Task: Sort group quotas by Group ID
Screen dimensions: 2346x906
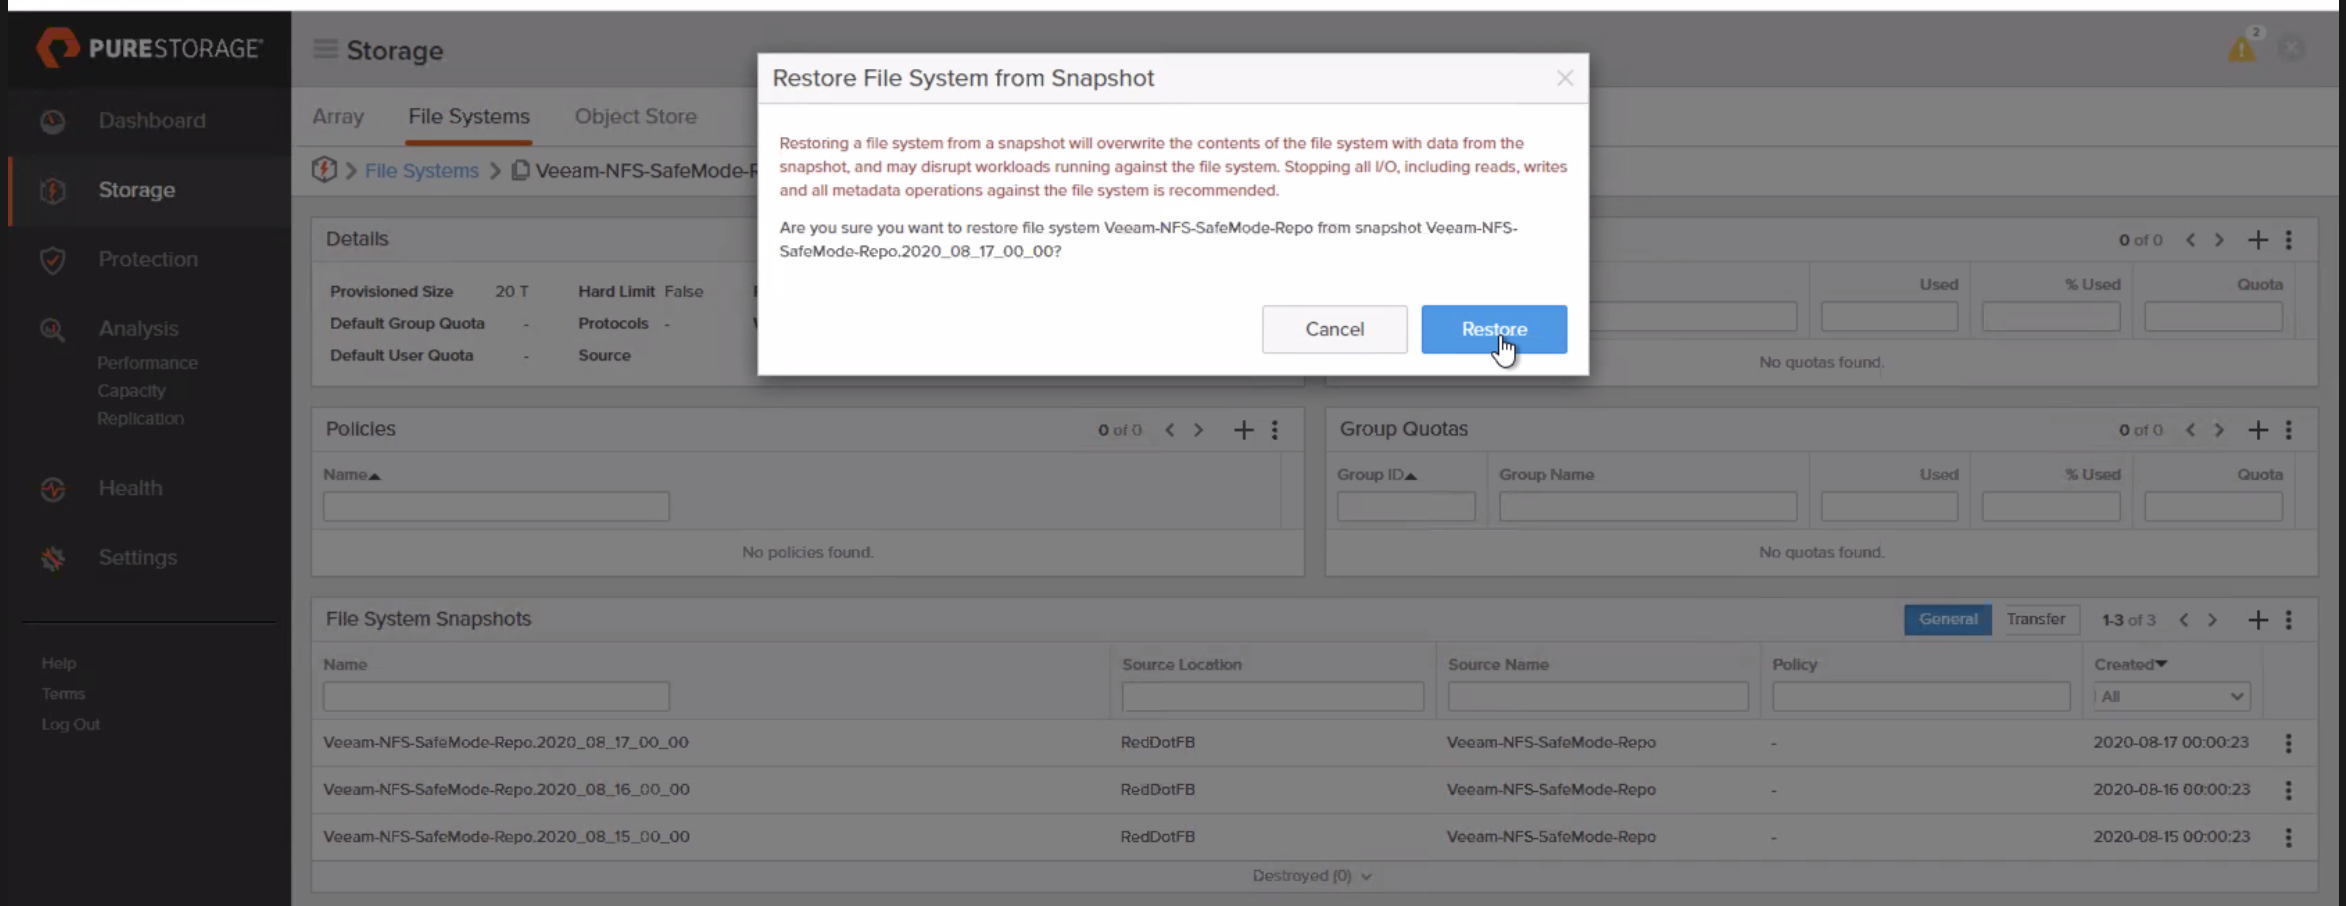Action: 1377,474
